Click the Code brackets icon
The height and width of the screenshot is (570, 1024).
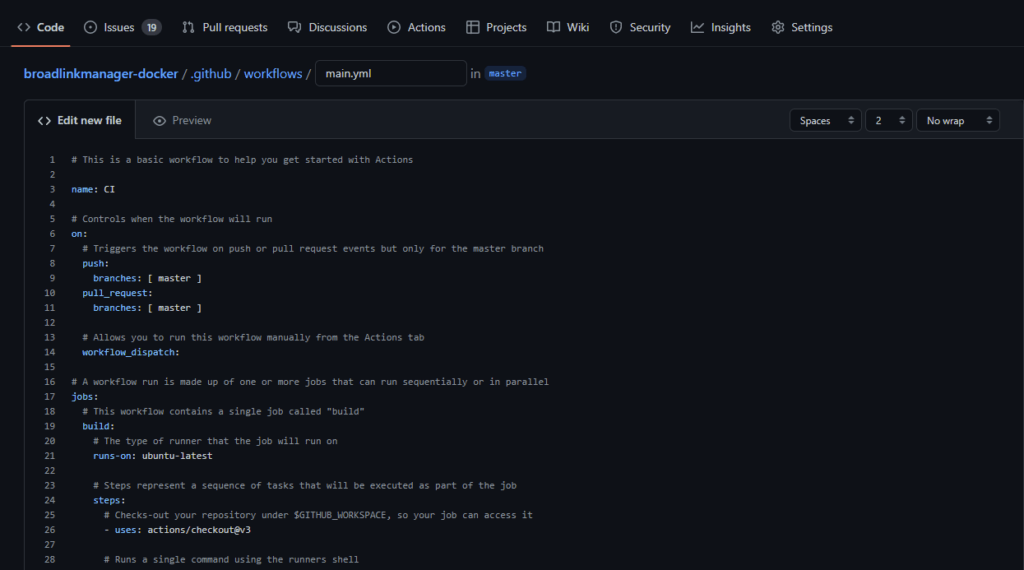tap(24, 27)
